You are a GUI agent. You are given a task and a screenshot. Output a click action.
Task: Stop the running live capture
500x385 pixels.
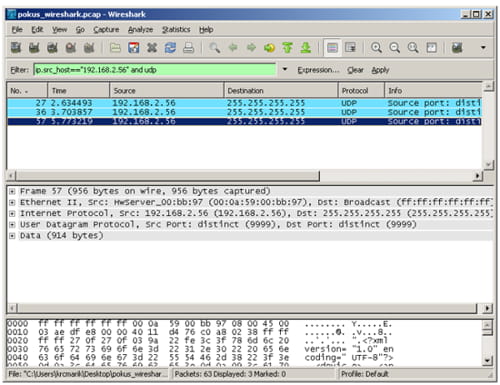point(71,48)
